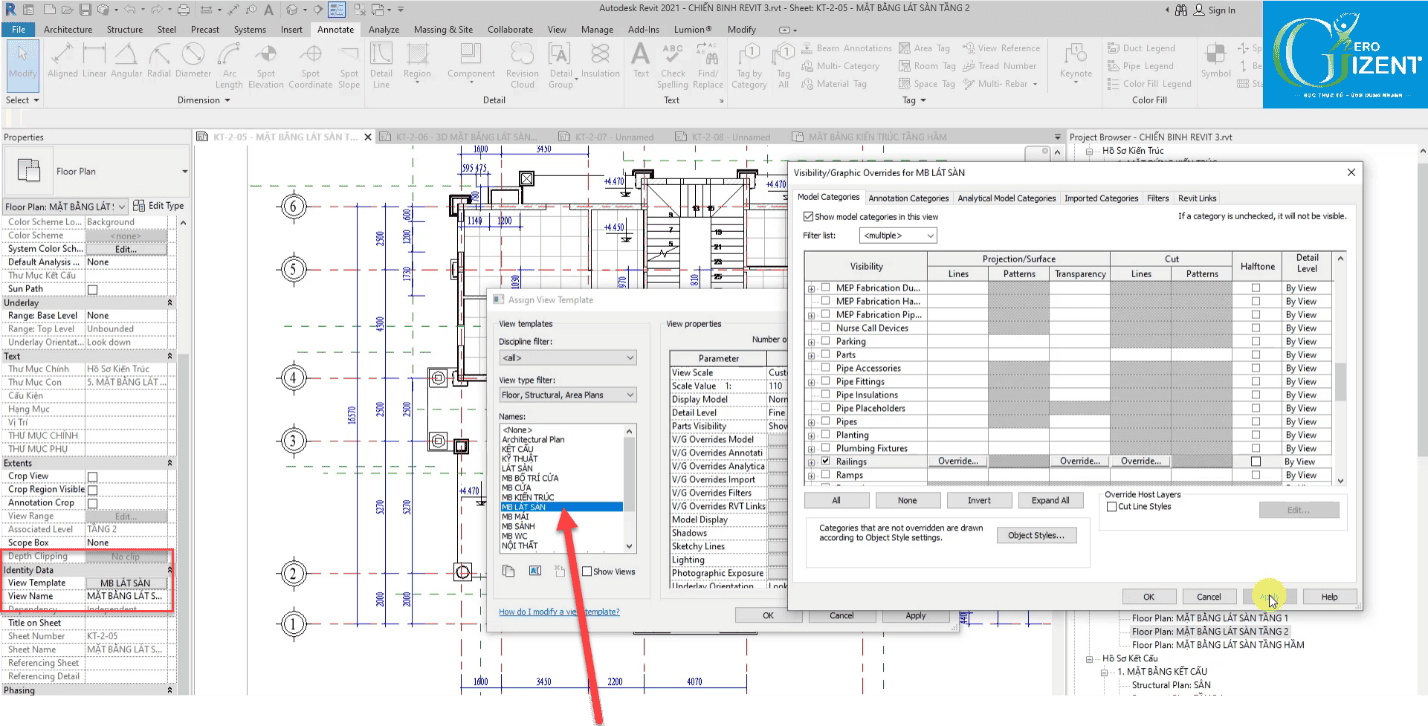This screenshot has height=726, width=1428.
Task: Open the View type filter dropdown
Action: [x=567, y=395]
